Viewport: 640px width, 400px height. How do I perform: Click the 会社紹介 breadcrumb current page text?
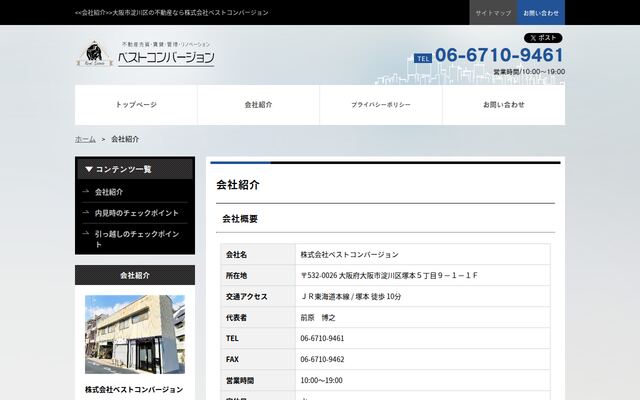(x=125, y=139)
